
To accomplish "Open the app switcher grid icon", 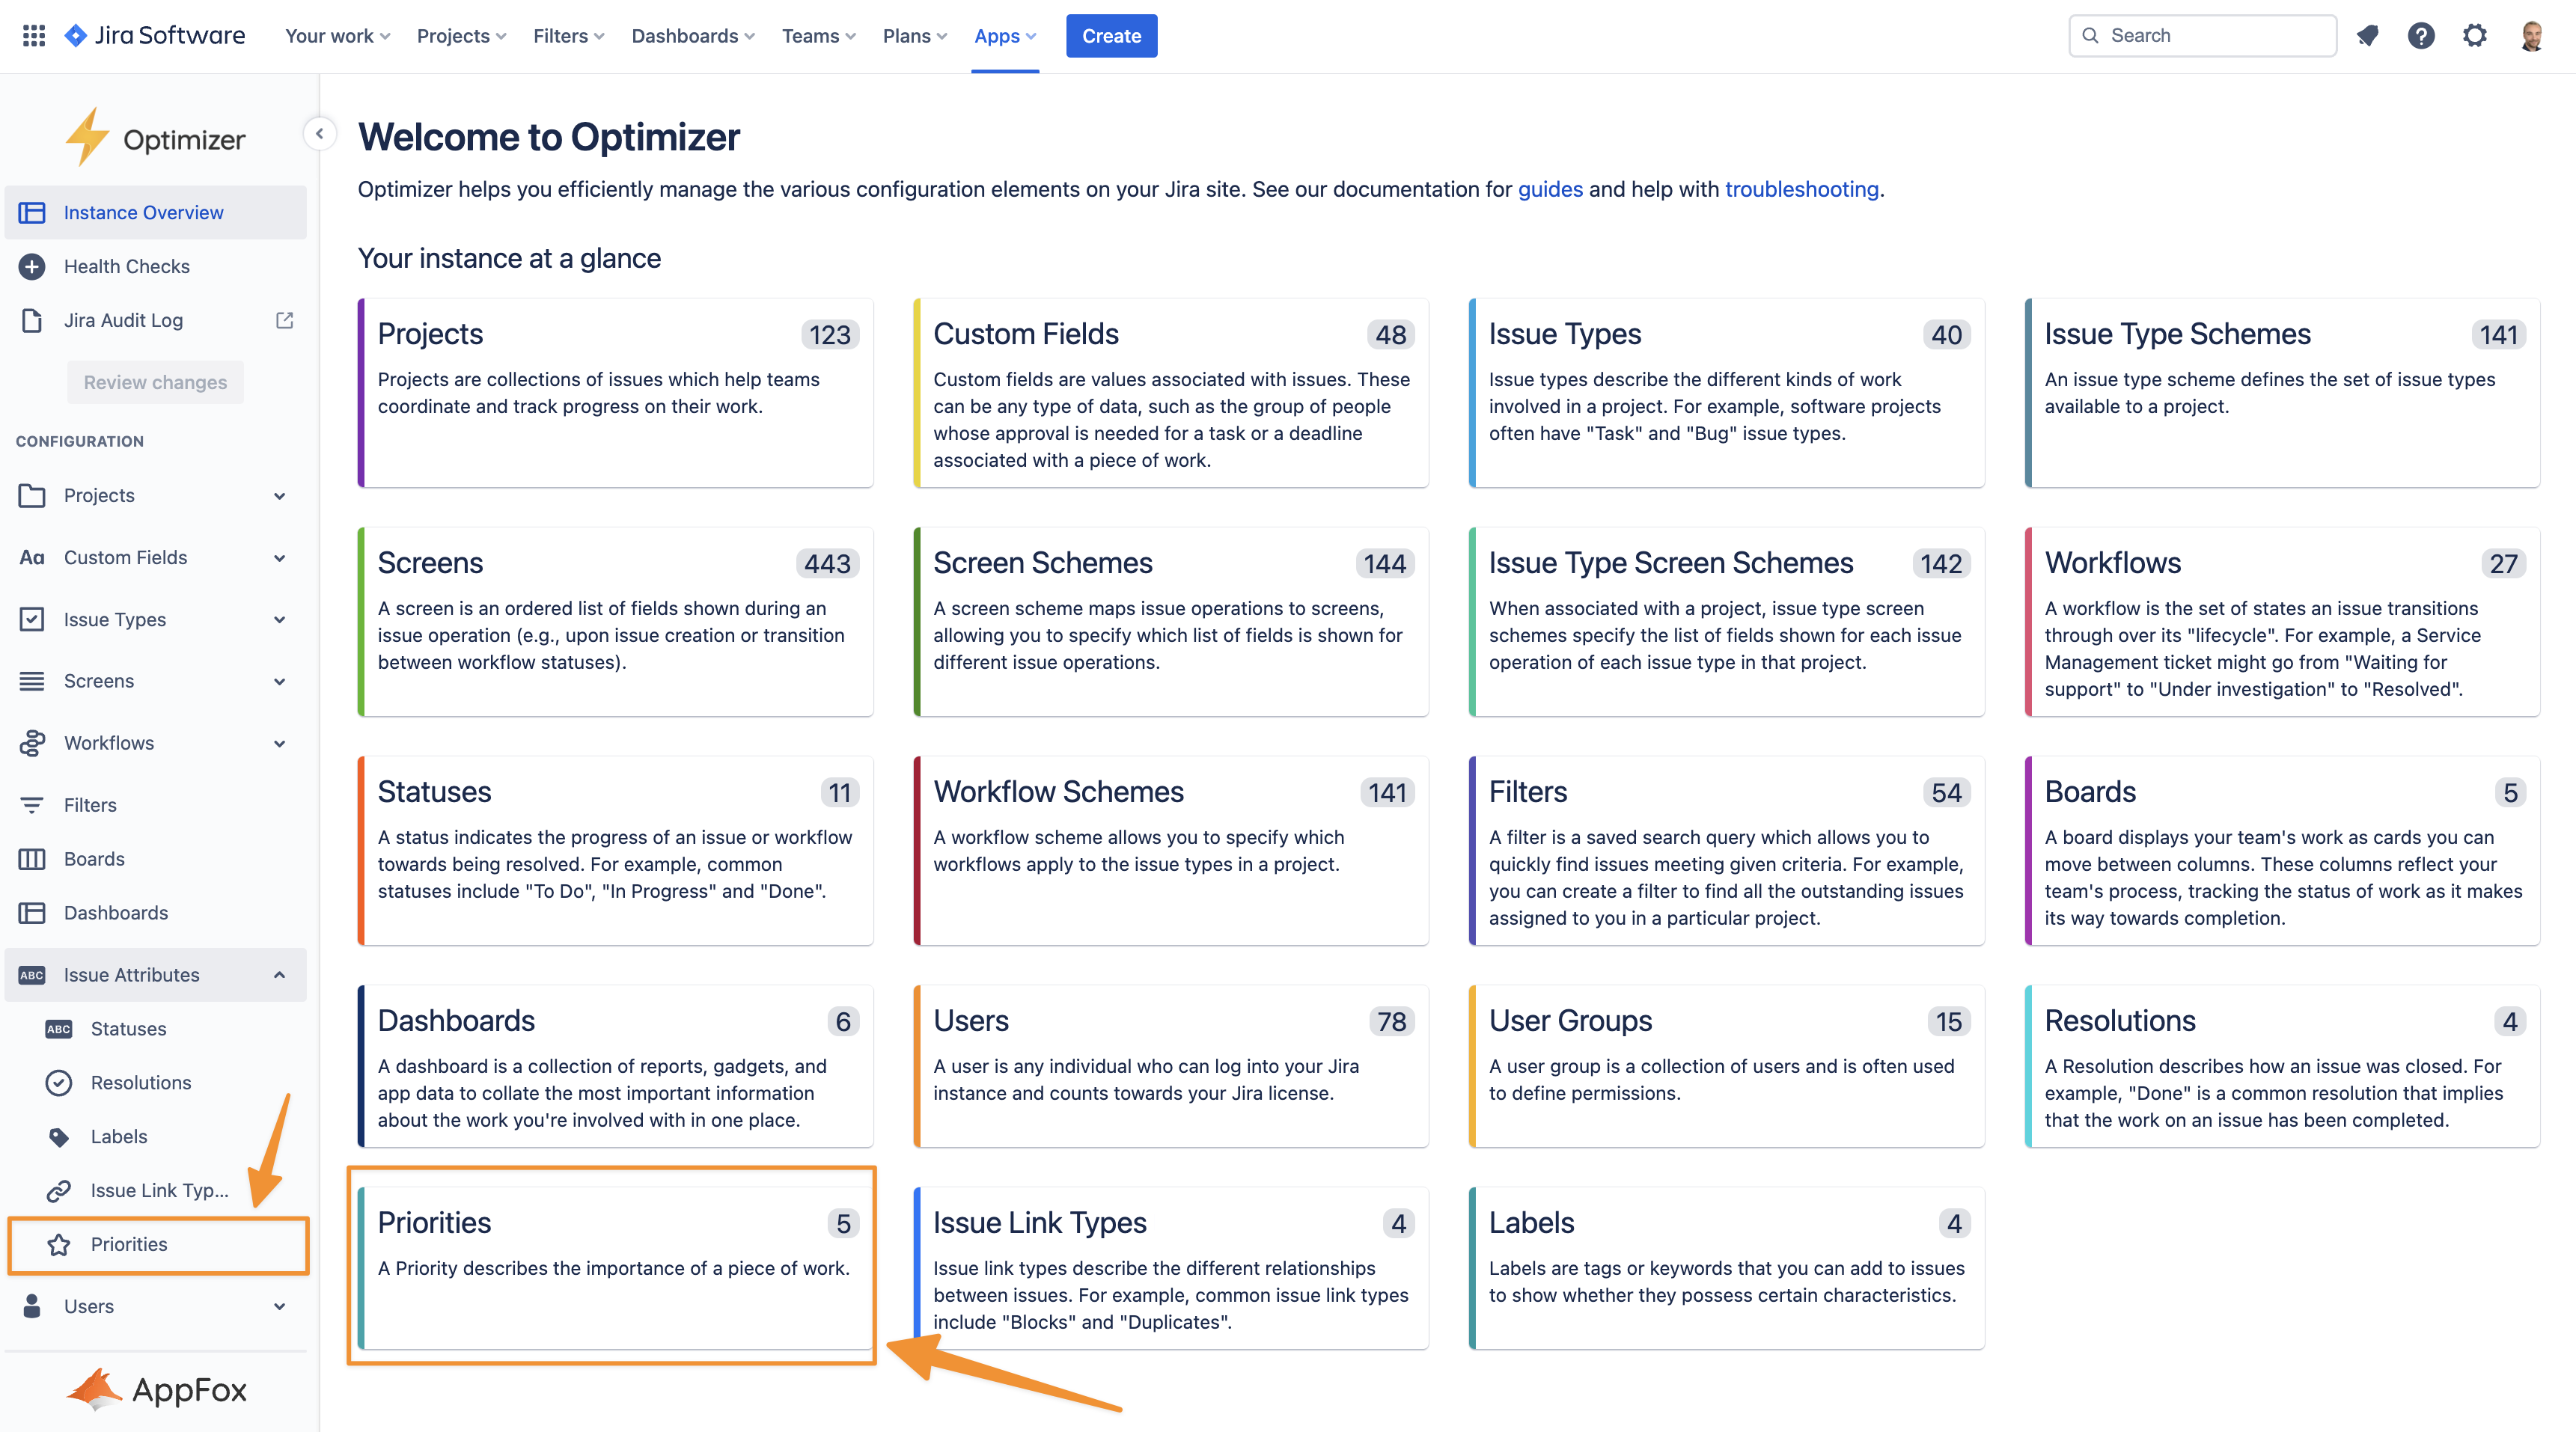I will pos(34,36).
